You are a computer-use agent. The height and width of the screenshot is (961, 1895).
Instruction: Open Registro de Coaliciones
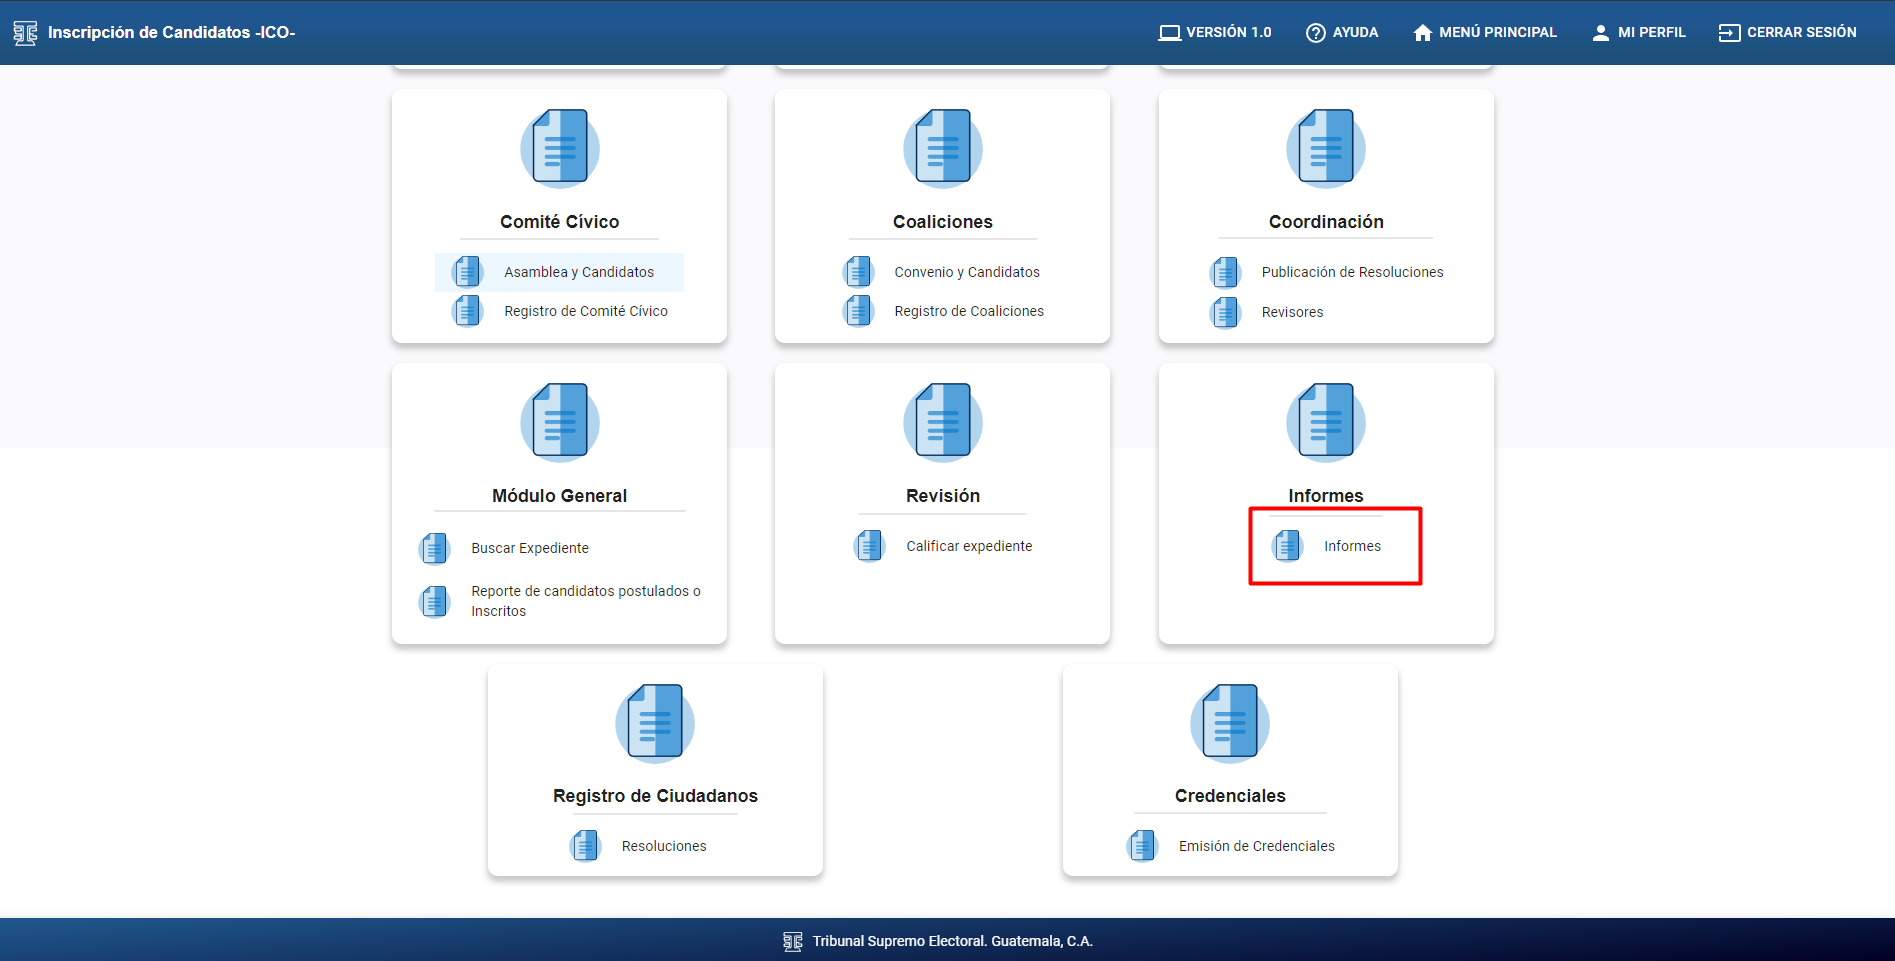tap(968, 311)
